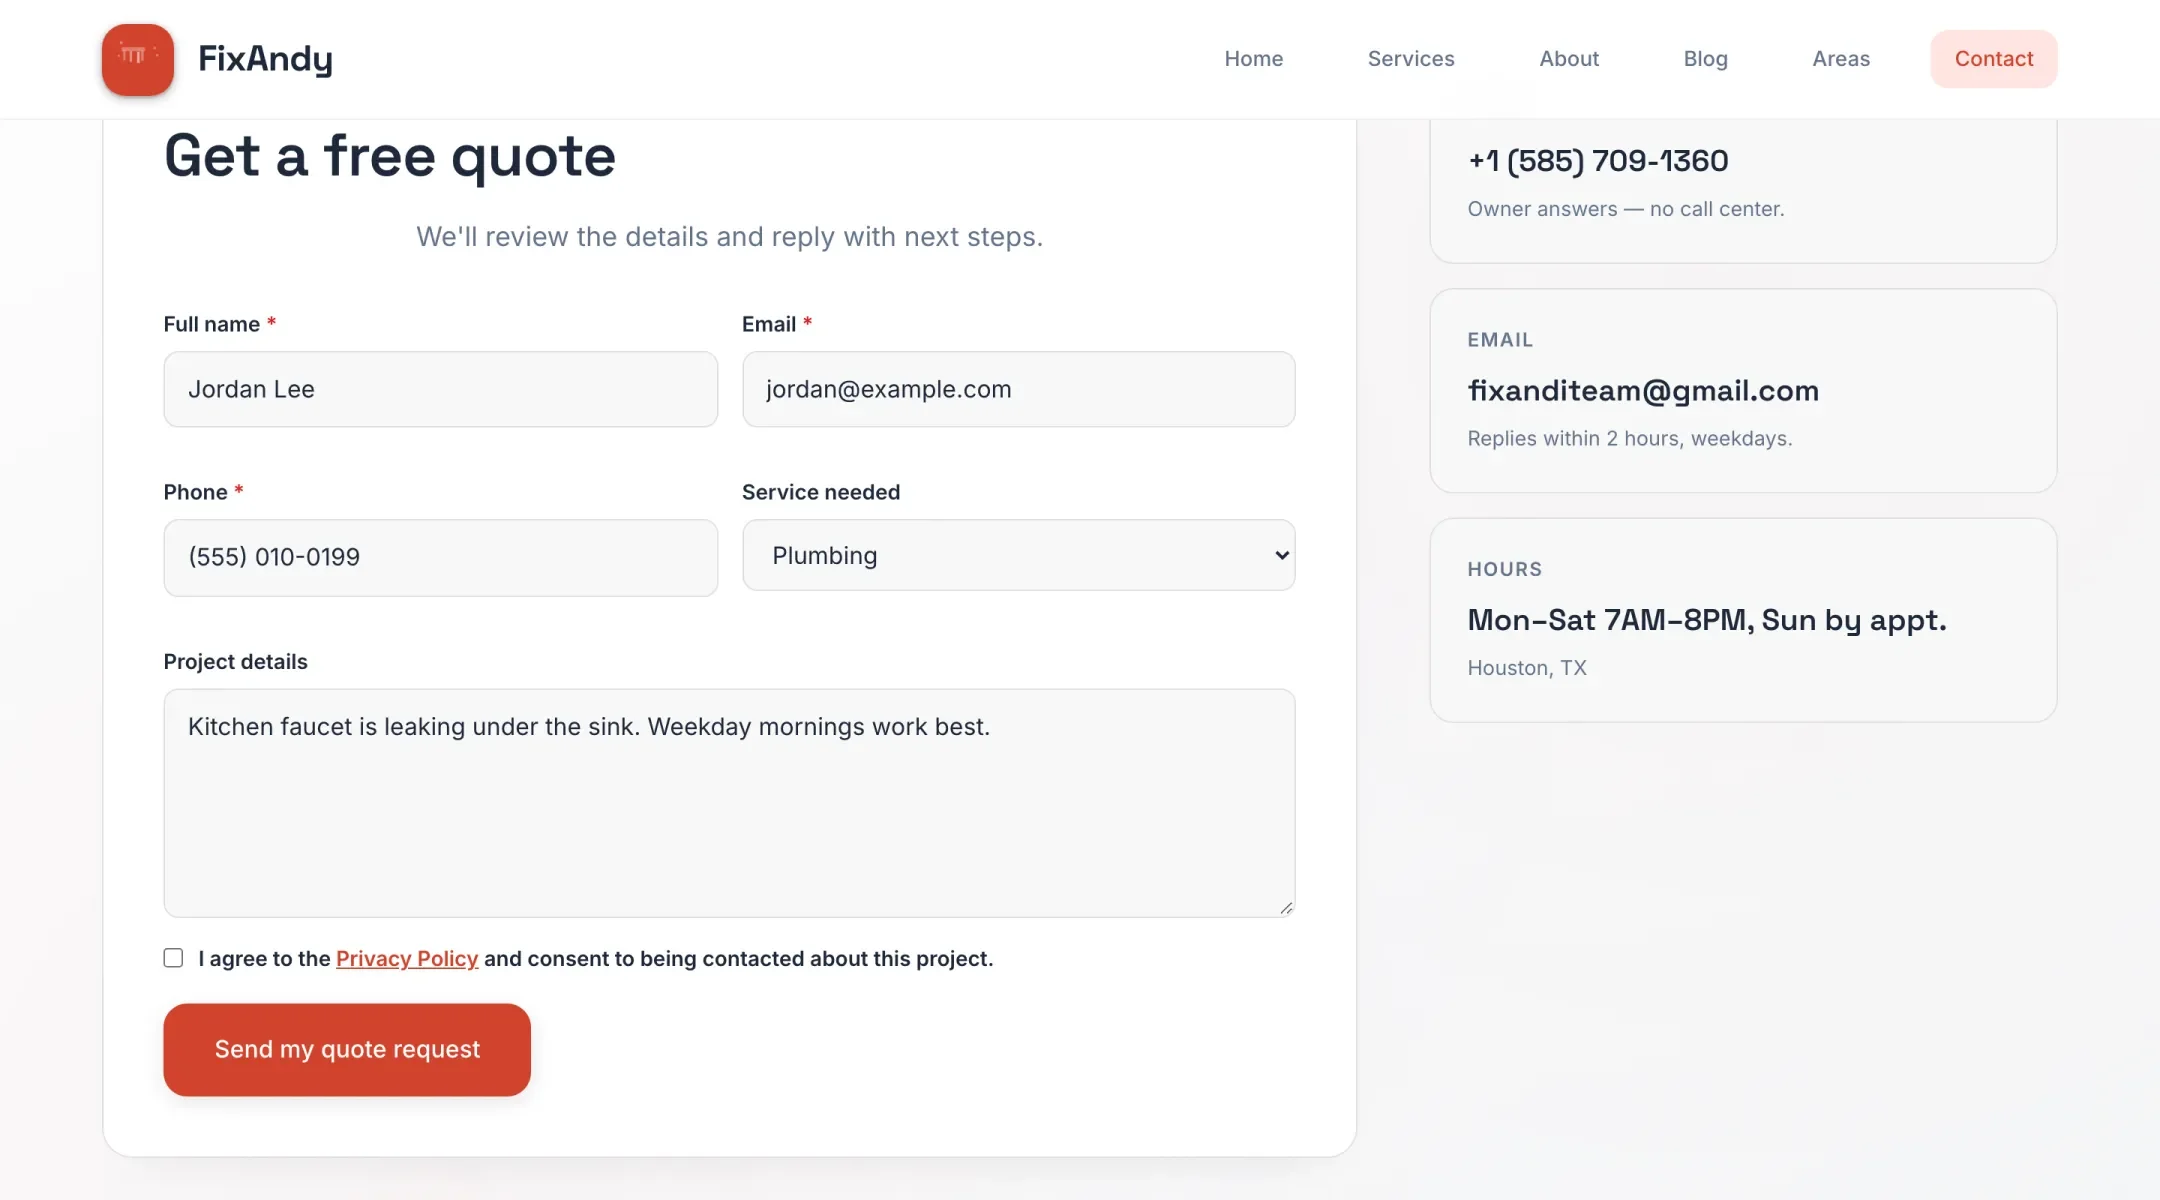Focus the Full name input field

440,389
